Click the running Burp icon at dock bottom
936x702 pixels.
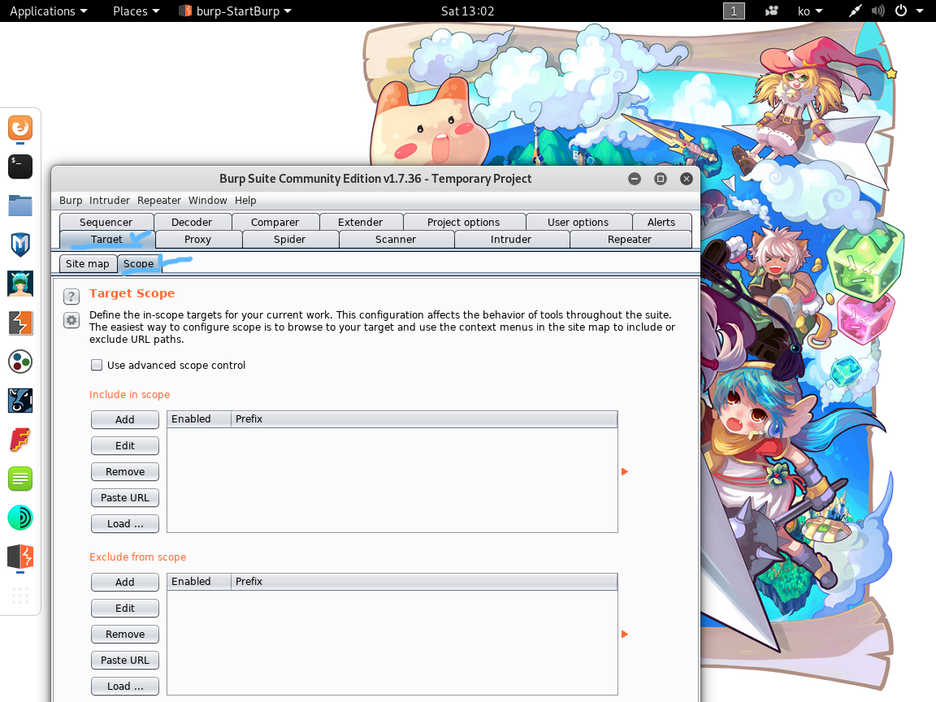(x=20, y=556)
